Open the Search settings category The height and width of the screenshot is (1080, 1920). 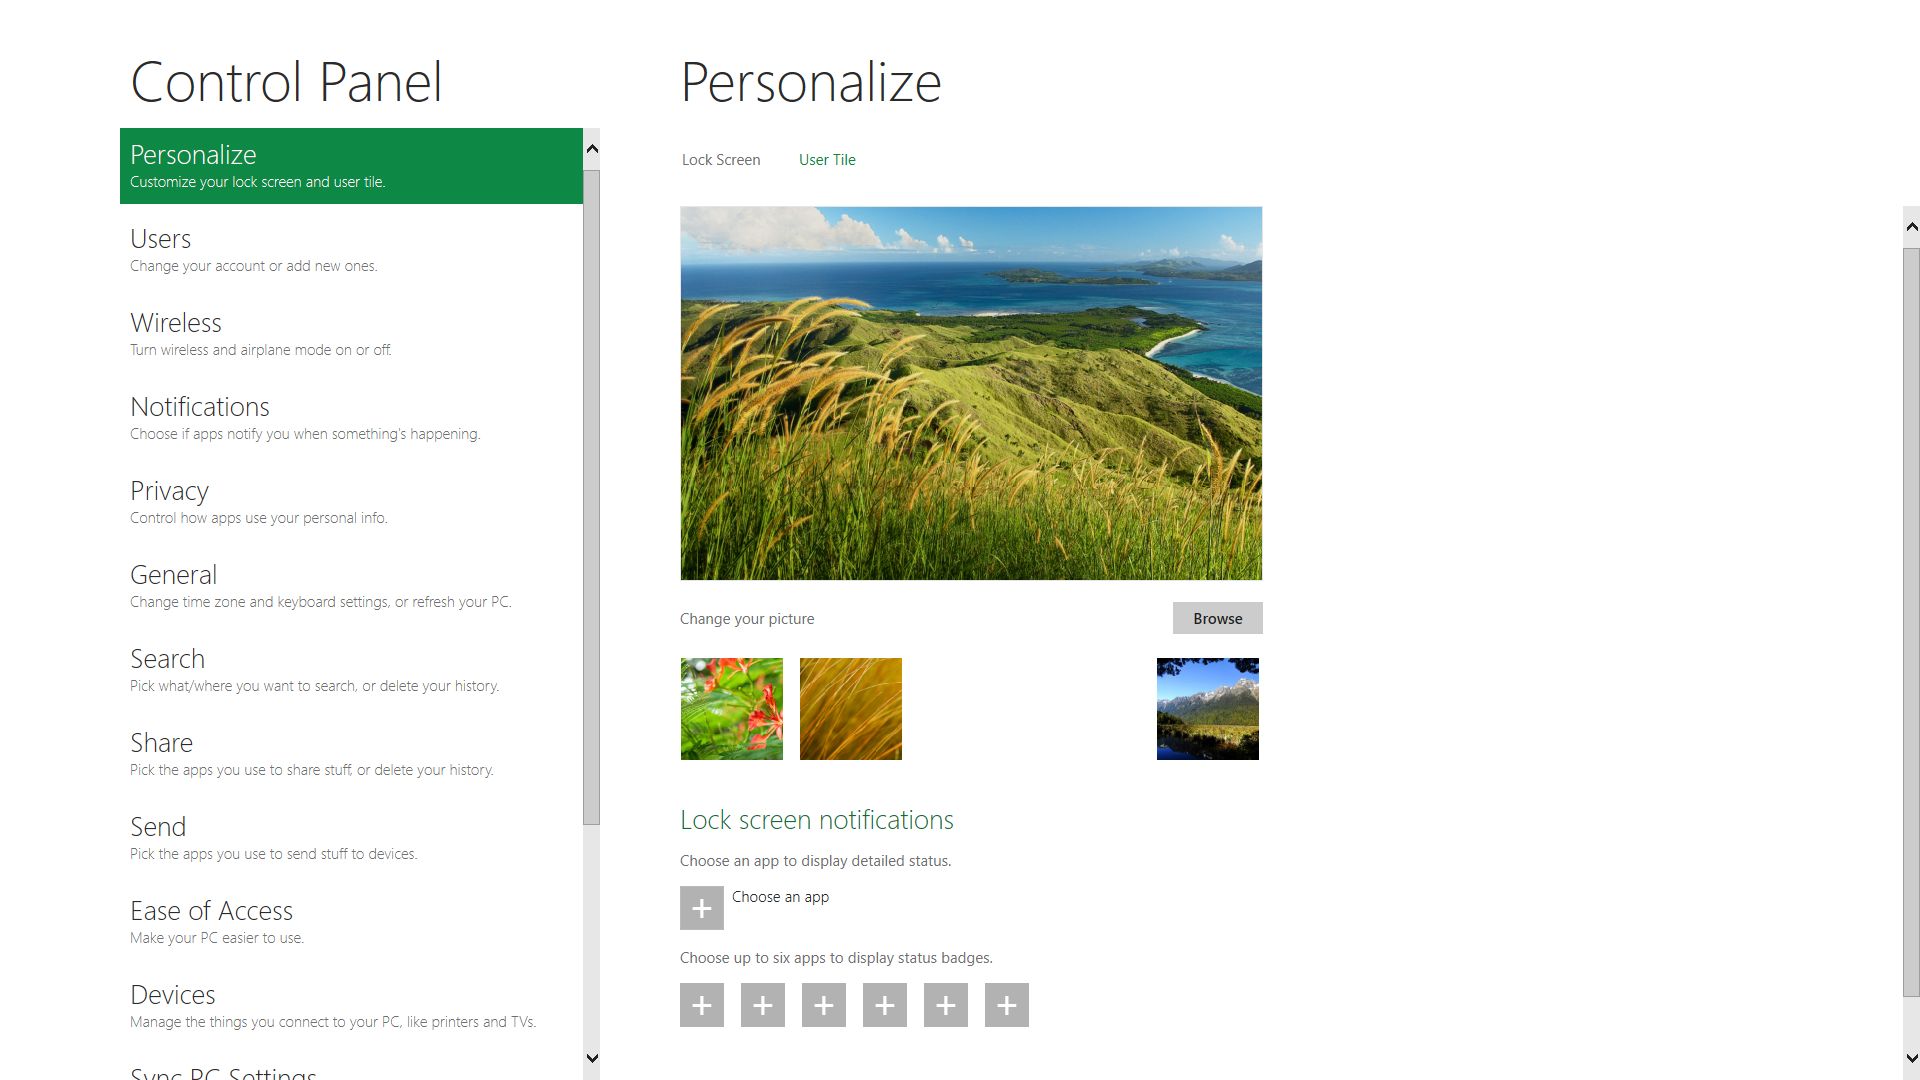(351, 670)
